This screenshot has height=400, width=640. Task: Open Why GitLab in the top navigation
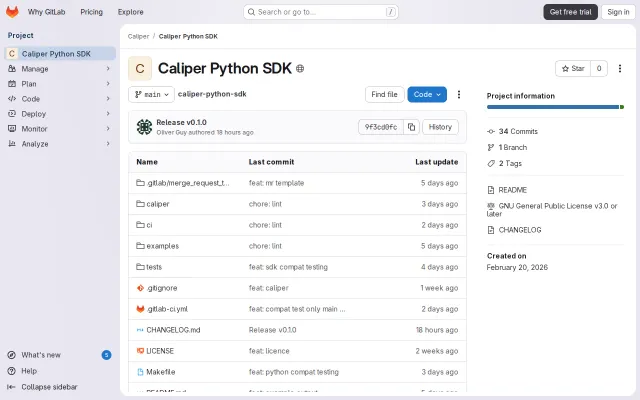(47, 12)
